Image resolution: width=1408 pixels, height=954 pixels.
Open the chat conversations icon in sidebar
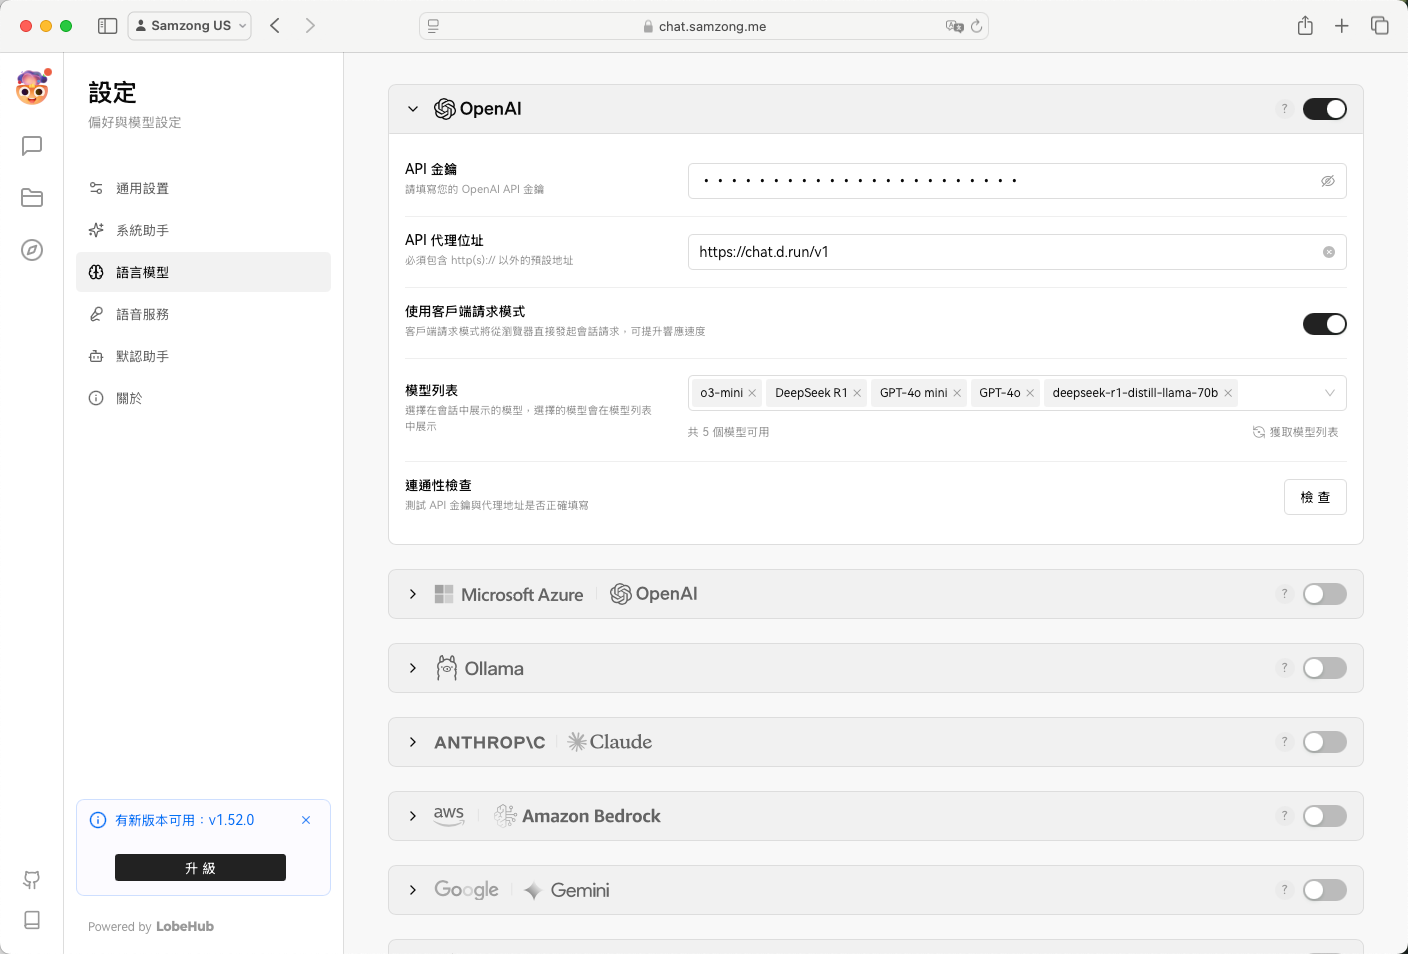[x=32, y=146]
